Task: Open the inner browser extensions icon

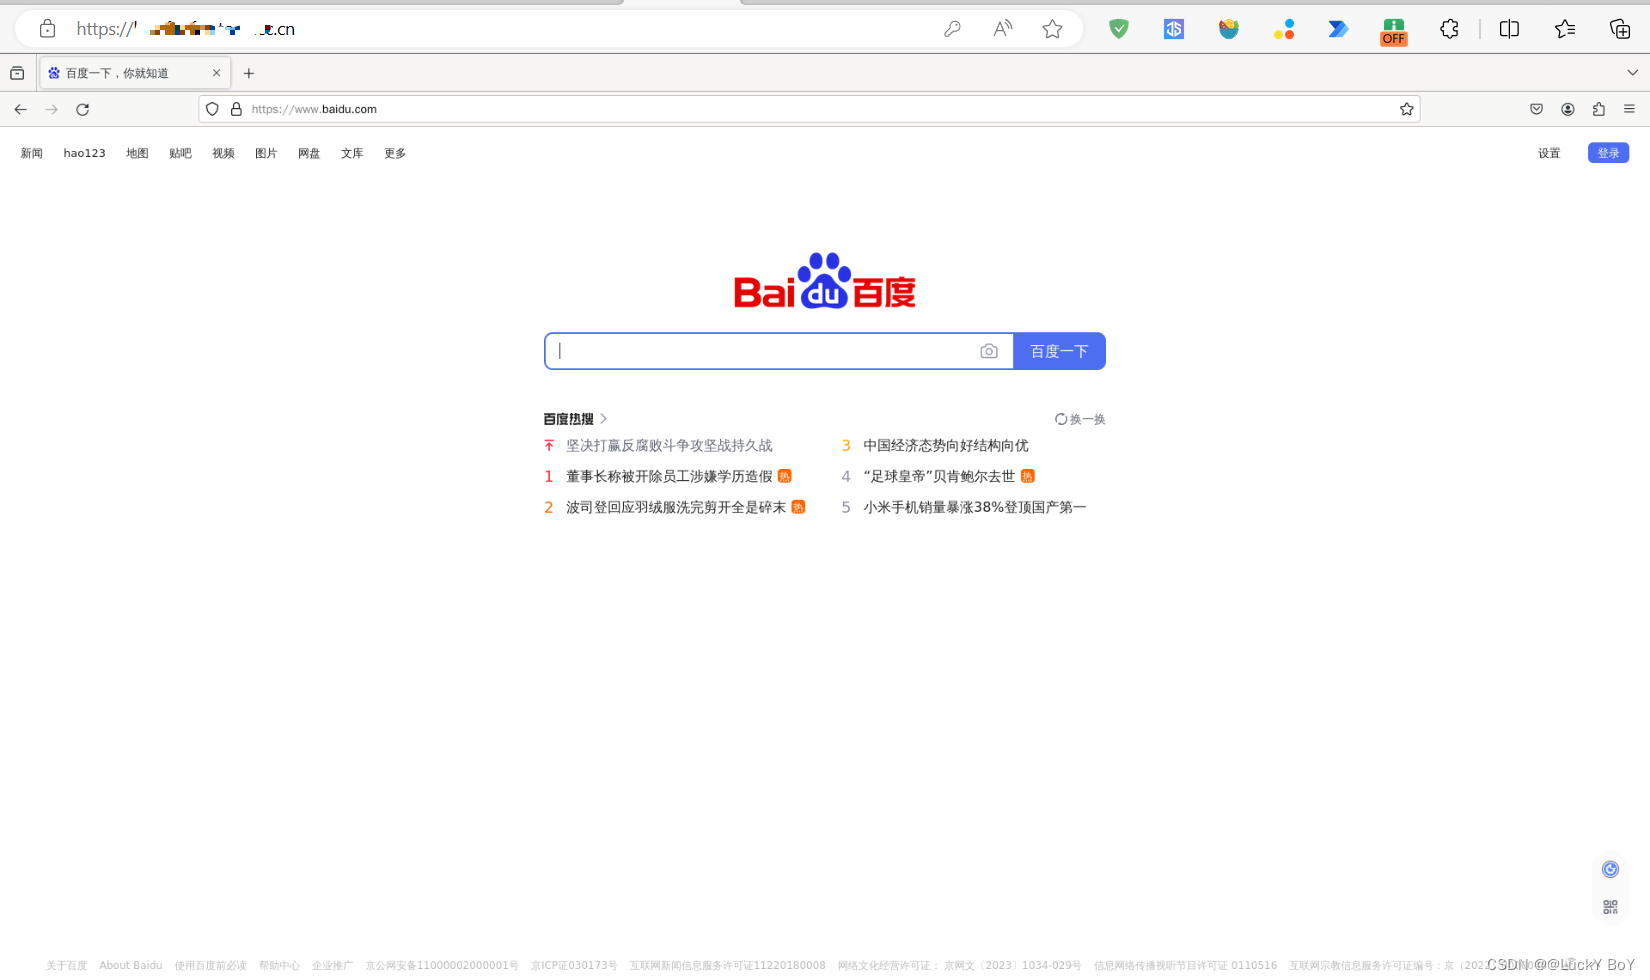Action: tap(1599, 109)
